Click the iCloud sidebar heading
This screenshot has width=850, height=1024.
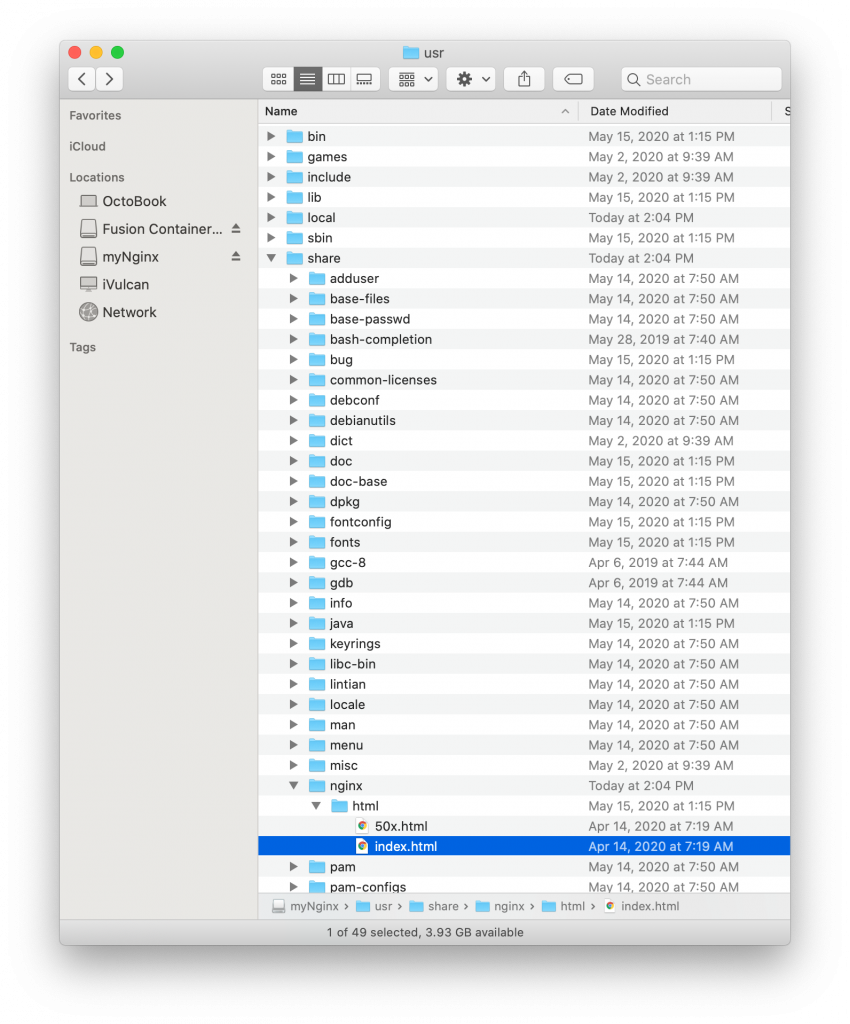pos(87,146)
